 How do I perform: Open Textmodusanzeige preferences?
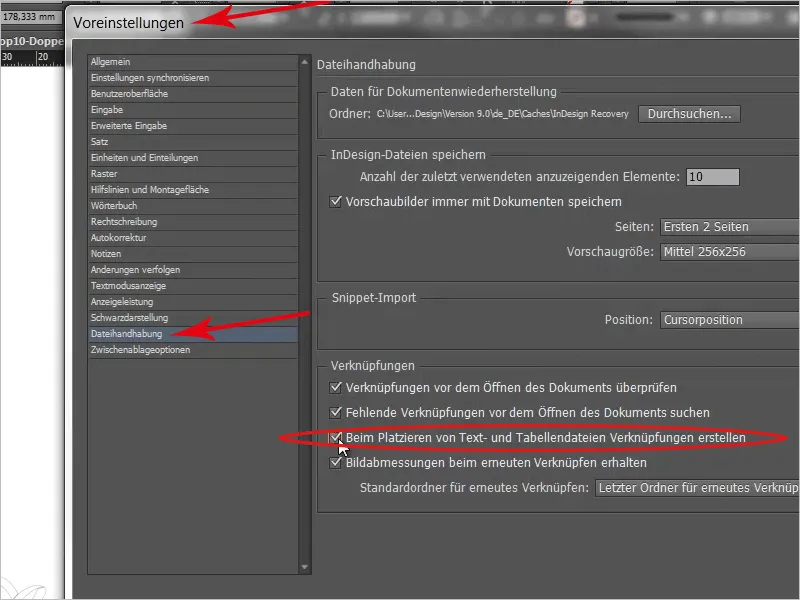(x=193, y=286)
